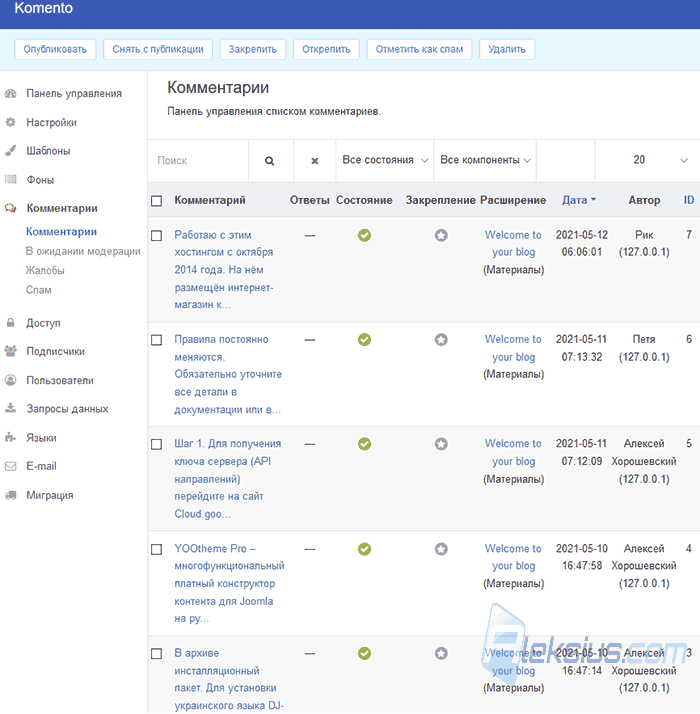The width and height of the screenshot is (700, 714).
Task: Click published state checkmark for Петя's comment
Action: tap(364, 340)
